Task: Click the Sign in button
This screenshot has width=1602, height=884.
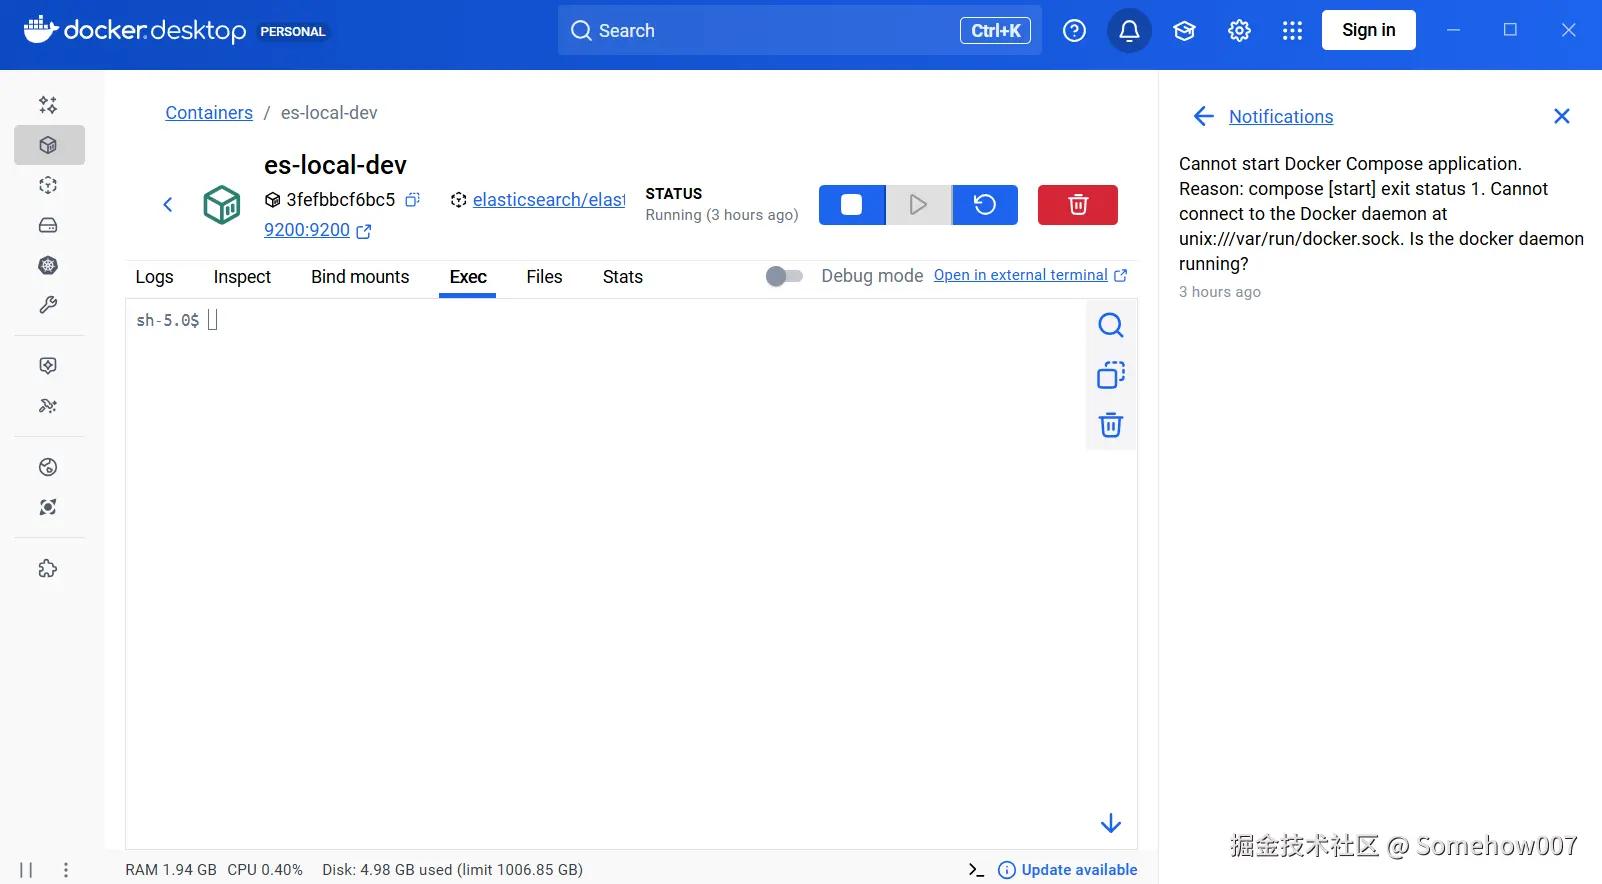Action: click(1369, 30)
